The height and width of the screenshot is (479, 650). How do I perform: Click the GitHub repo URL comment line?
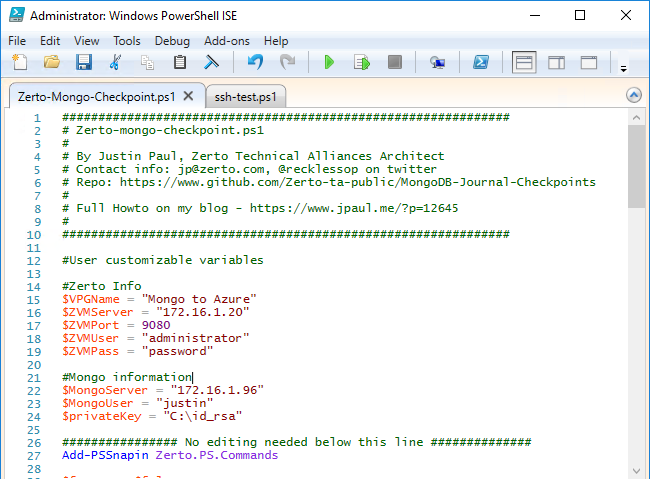click(329, 182)
